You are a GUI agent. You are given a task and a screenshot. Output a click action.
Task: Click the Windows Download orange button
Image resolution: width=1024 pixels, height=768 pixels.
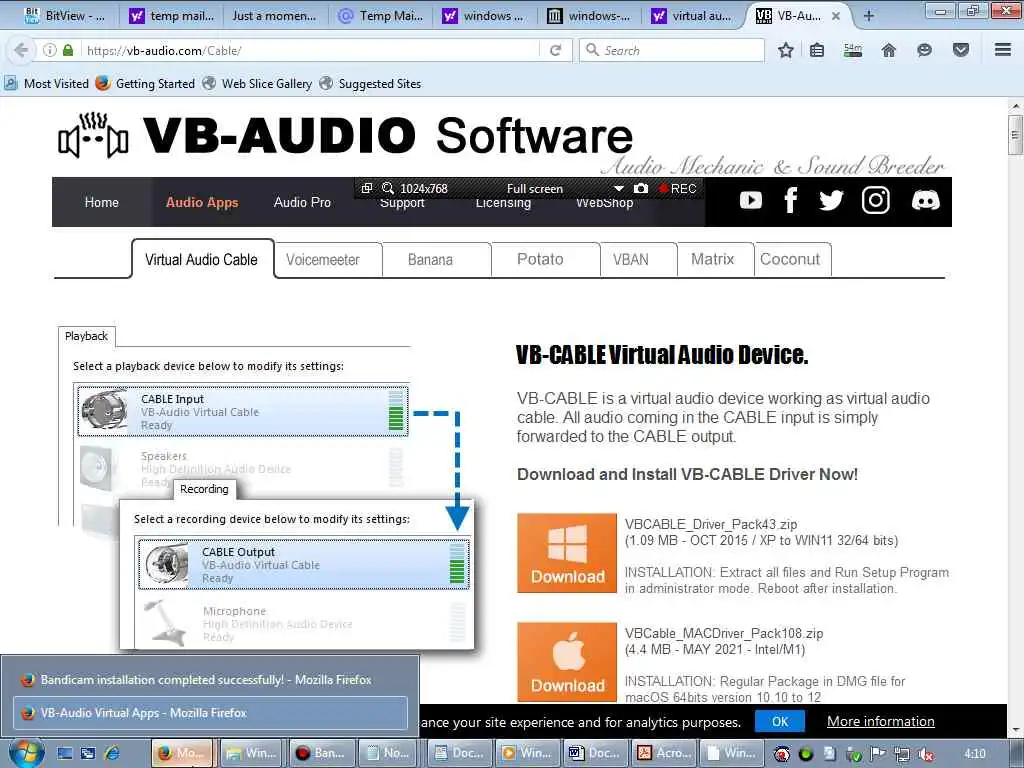tap(567, 553)
